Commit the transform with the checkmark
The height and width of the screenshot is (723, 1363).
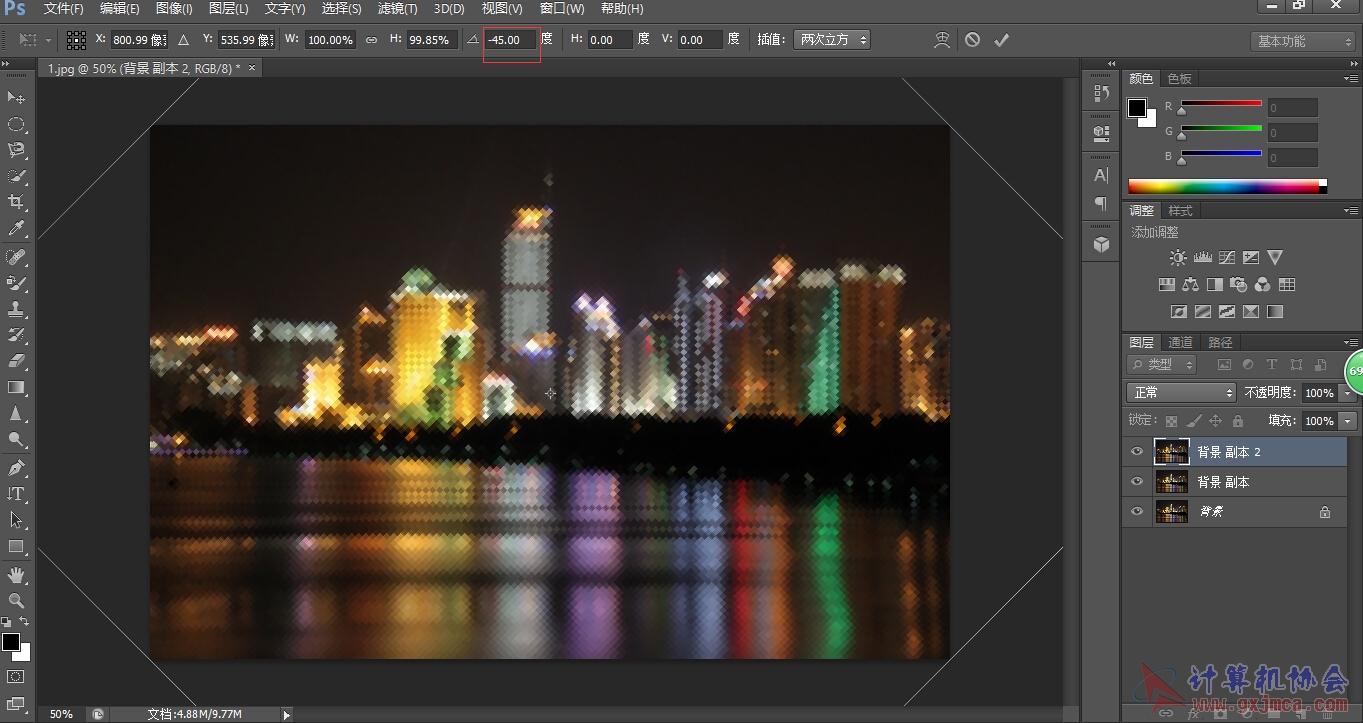(x=1002, y=40)
